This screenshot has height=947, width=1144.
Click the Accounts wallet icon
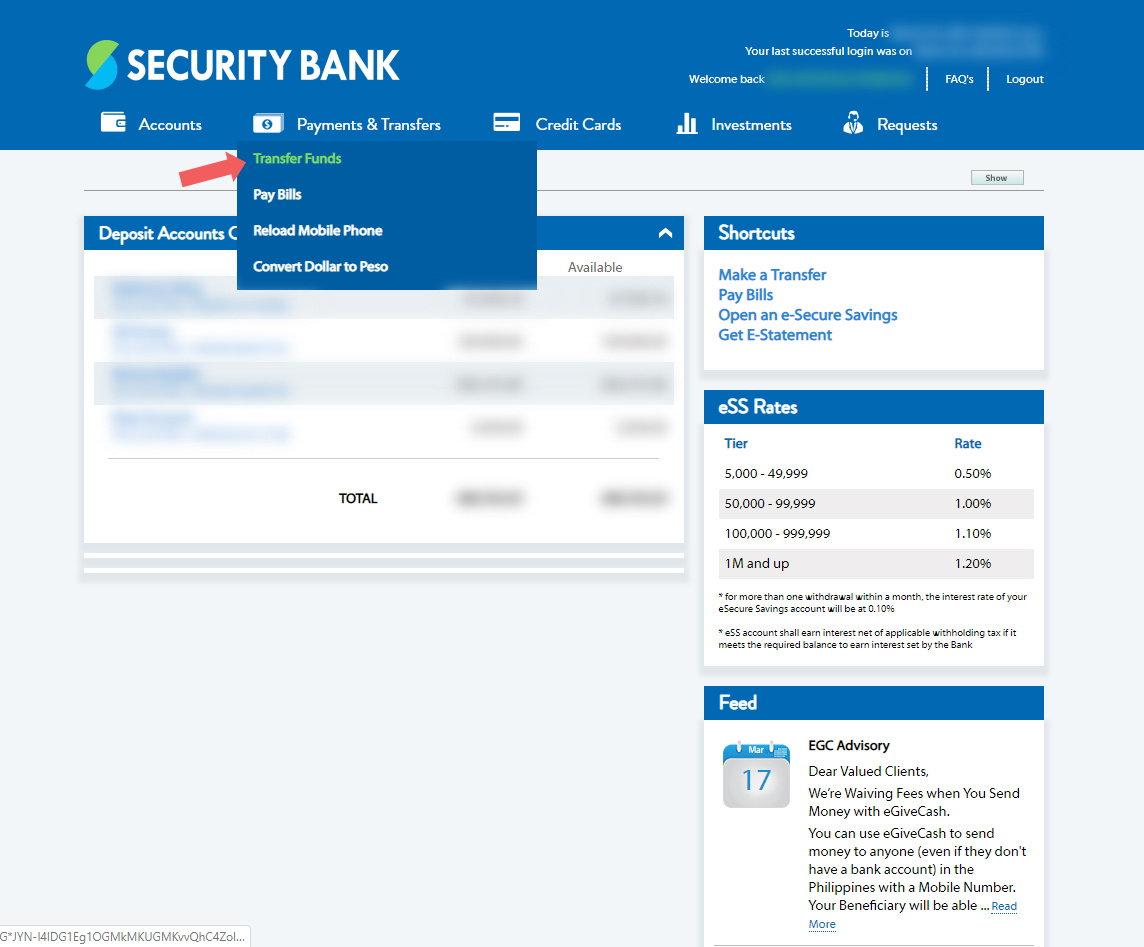113,122
